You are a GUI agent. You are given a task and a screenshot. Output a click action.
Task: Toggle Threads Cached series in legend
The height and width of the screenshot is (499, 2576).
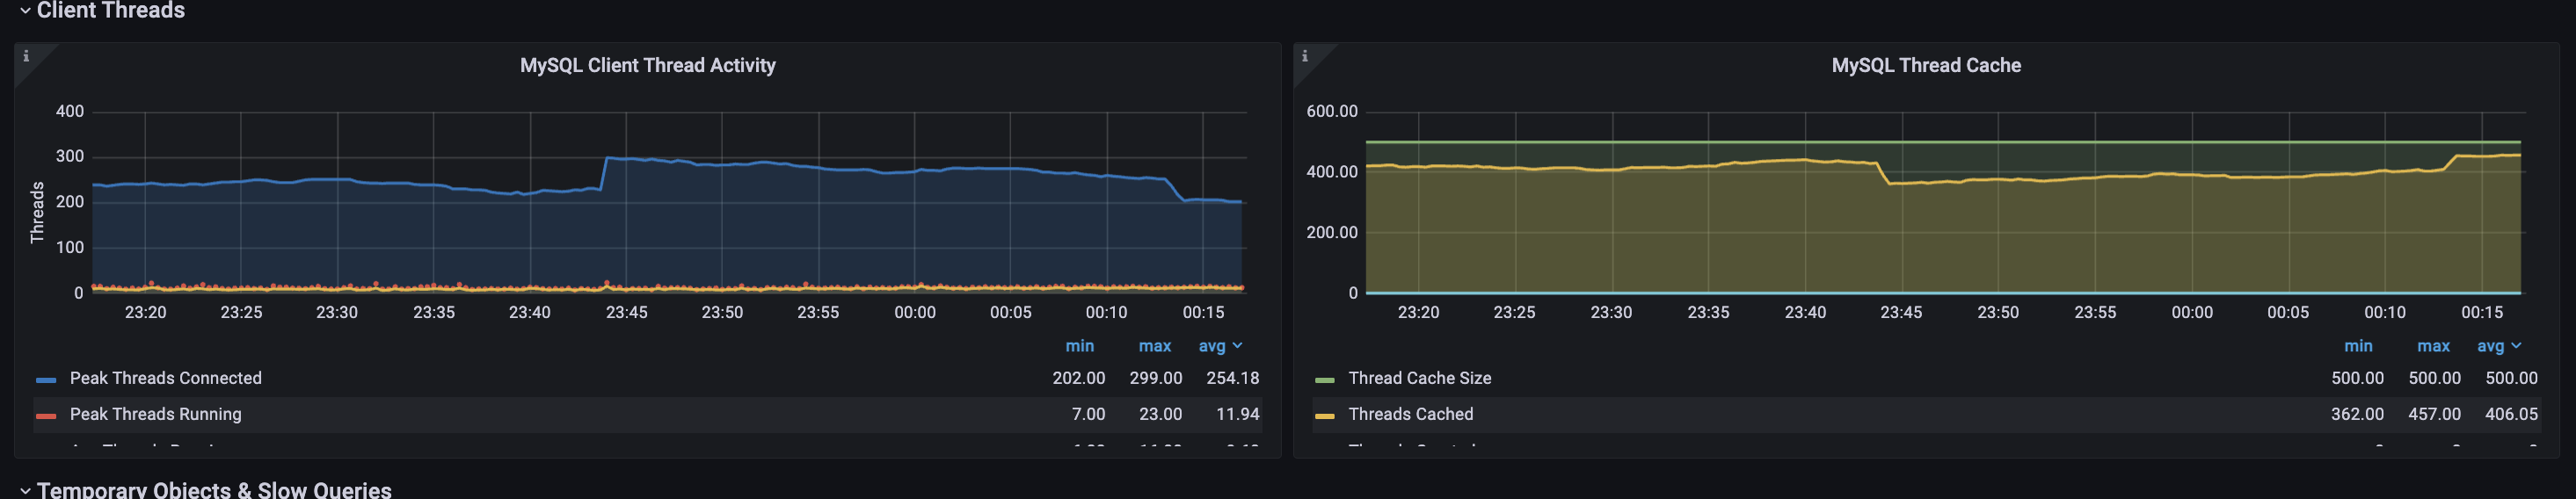click(x=1410, y=414)
